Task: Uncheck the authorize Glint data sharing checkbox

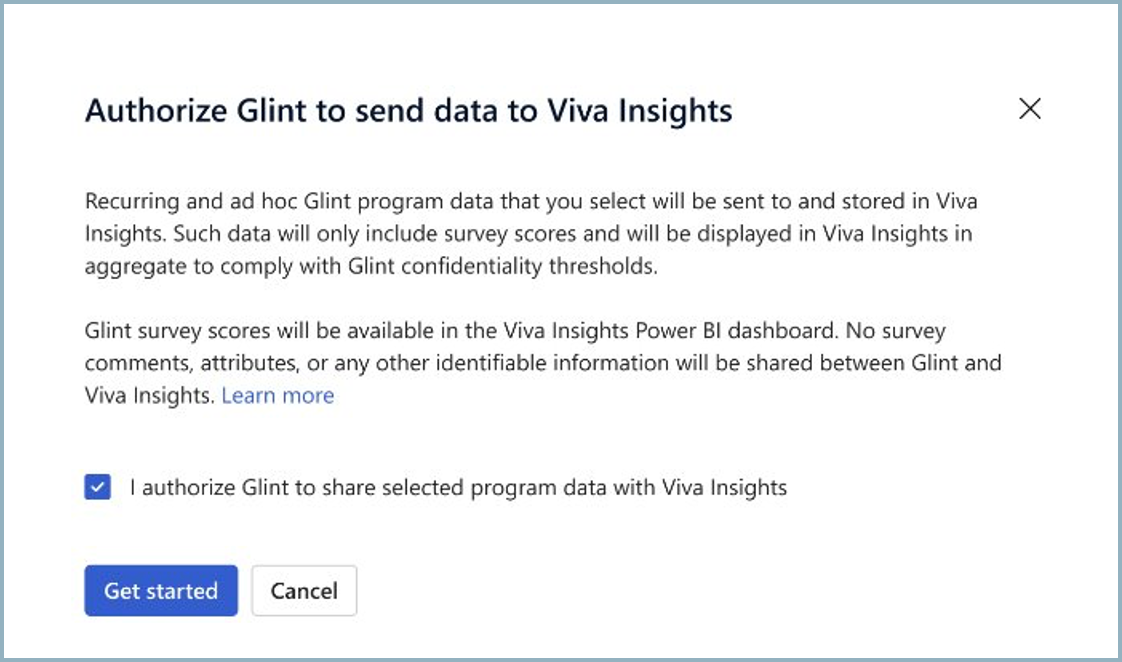Action: 97,487
